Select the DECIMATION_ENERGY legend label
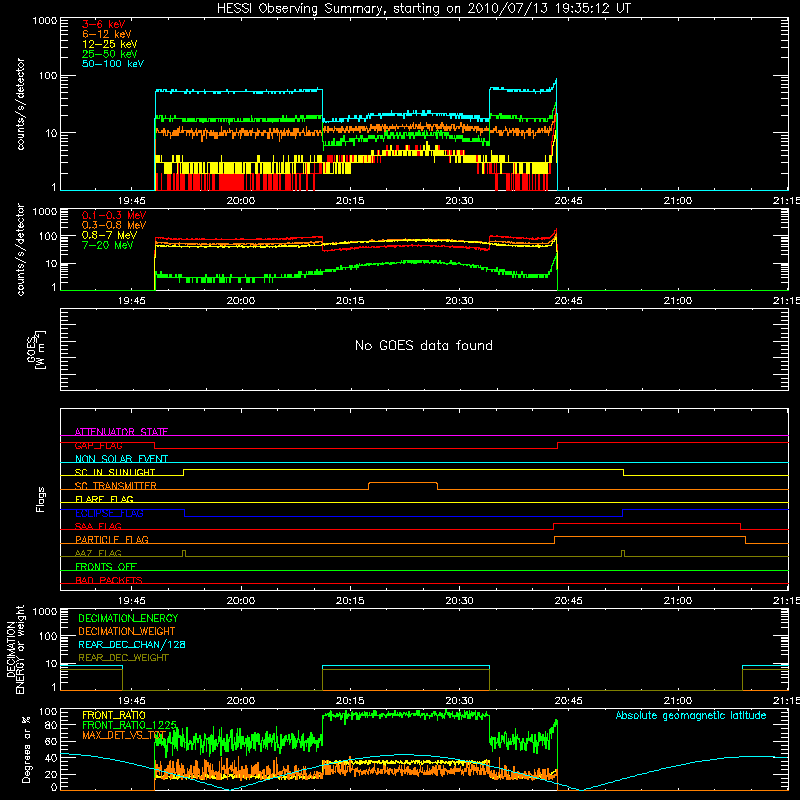Viewport: 800px width, 800px height. click(x=128, y=618)
